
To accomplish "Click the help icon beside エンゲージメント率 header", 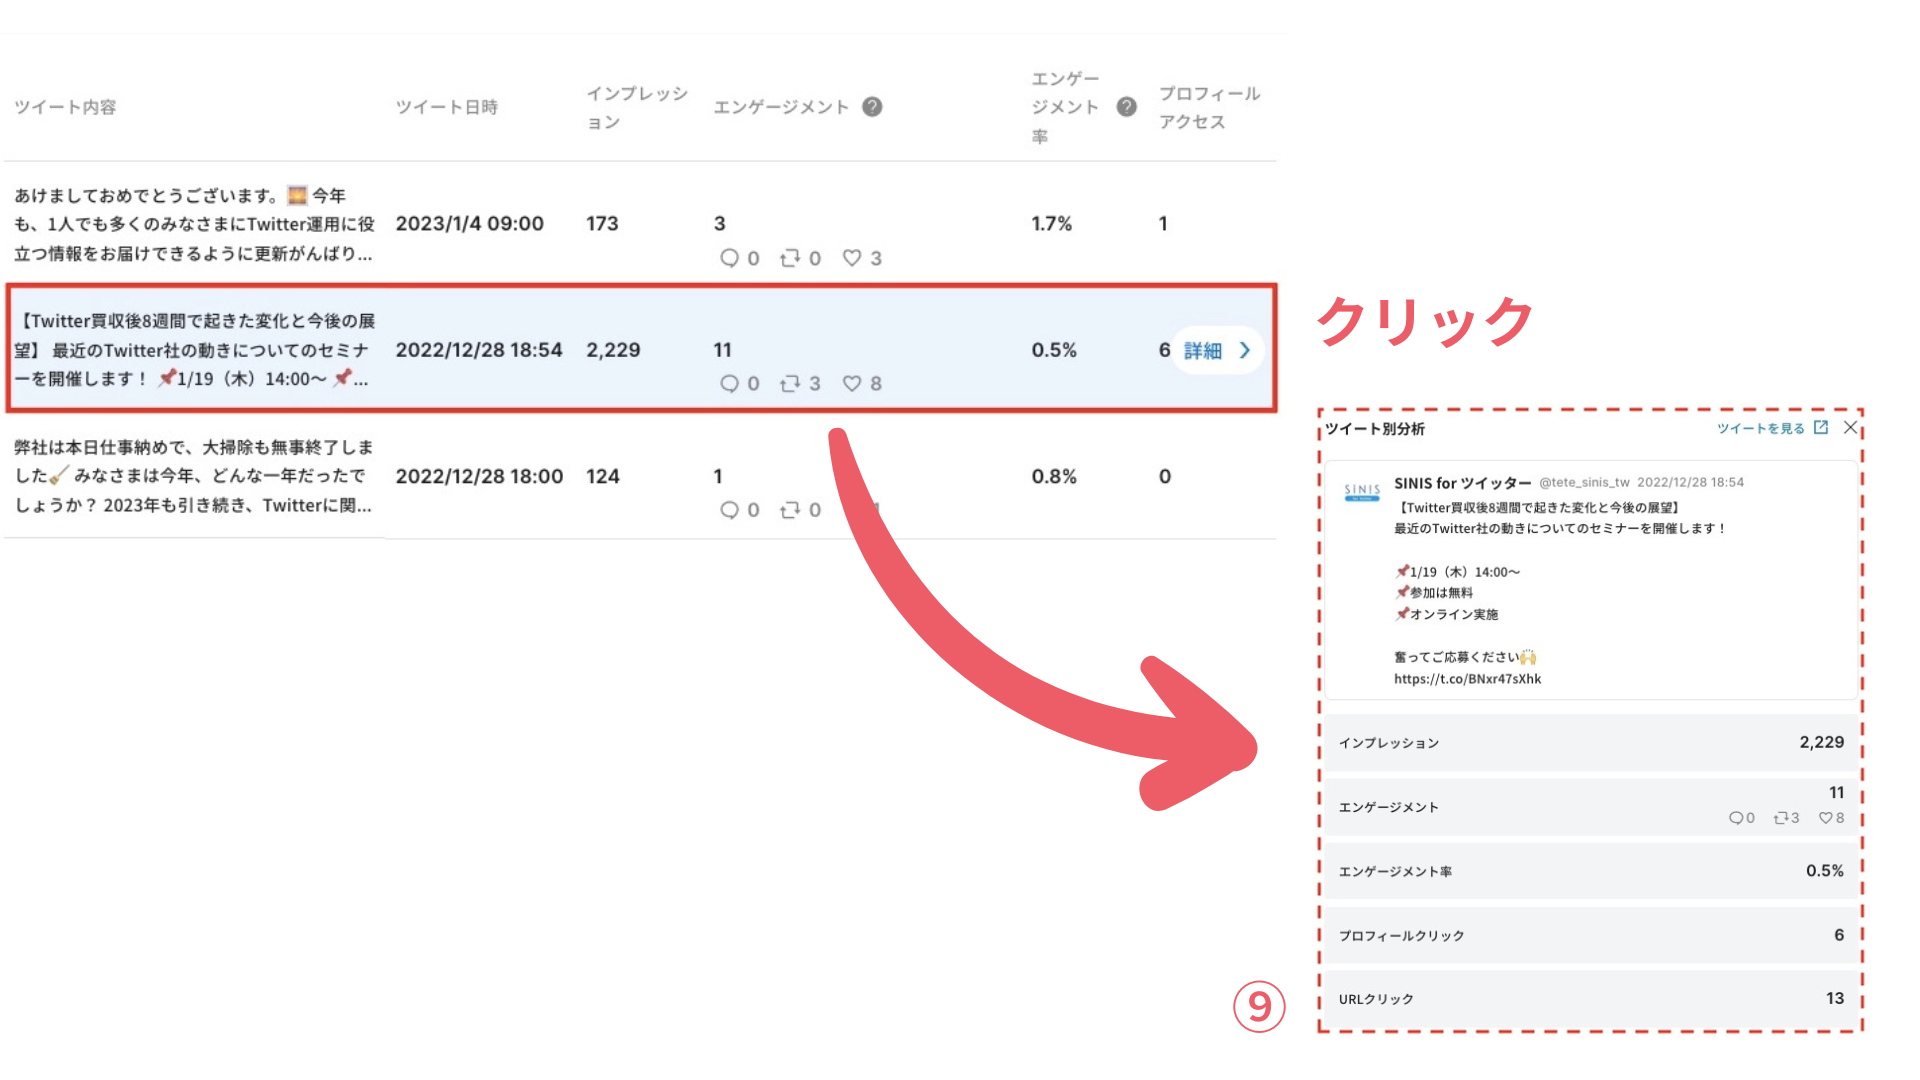I will click(1126, 107).
